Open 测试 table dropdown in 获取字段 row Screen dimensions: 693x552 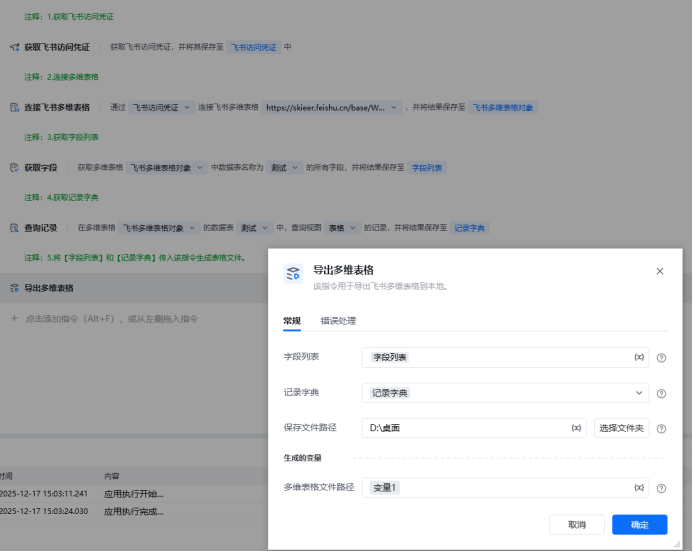(x=285, y=168)
